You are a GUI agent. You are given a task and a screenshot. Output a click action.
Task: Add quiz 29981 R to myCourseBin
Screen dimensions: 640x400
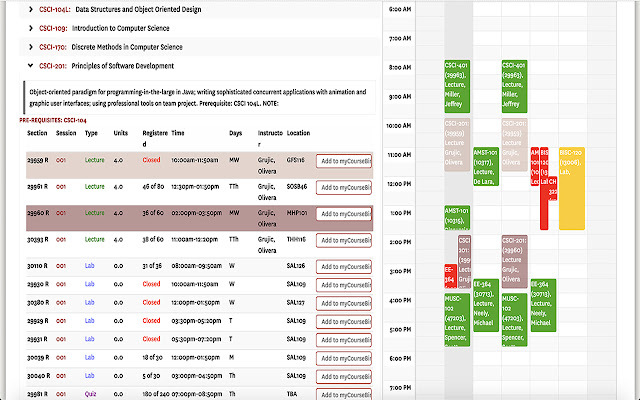[344, 394]
